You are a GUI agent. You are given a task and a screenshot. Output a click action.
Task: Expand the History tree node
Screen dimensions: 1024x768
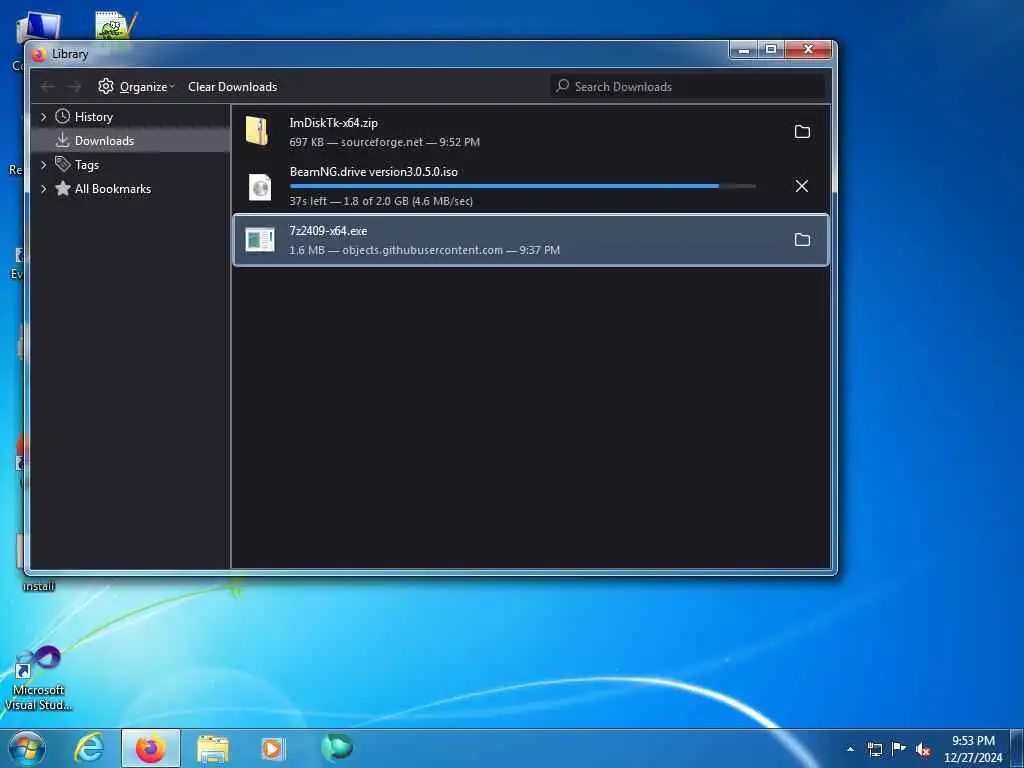click(x=44, y=117)
